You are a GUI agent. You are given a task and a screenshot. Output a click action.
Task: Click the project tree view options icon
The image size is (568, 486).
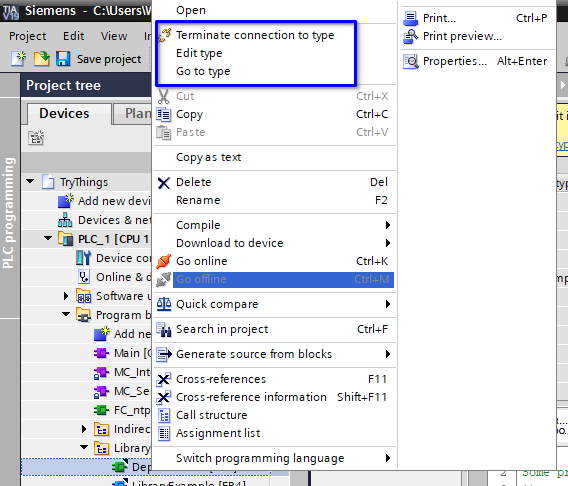(x=36, y=138)
